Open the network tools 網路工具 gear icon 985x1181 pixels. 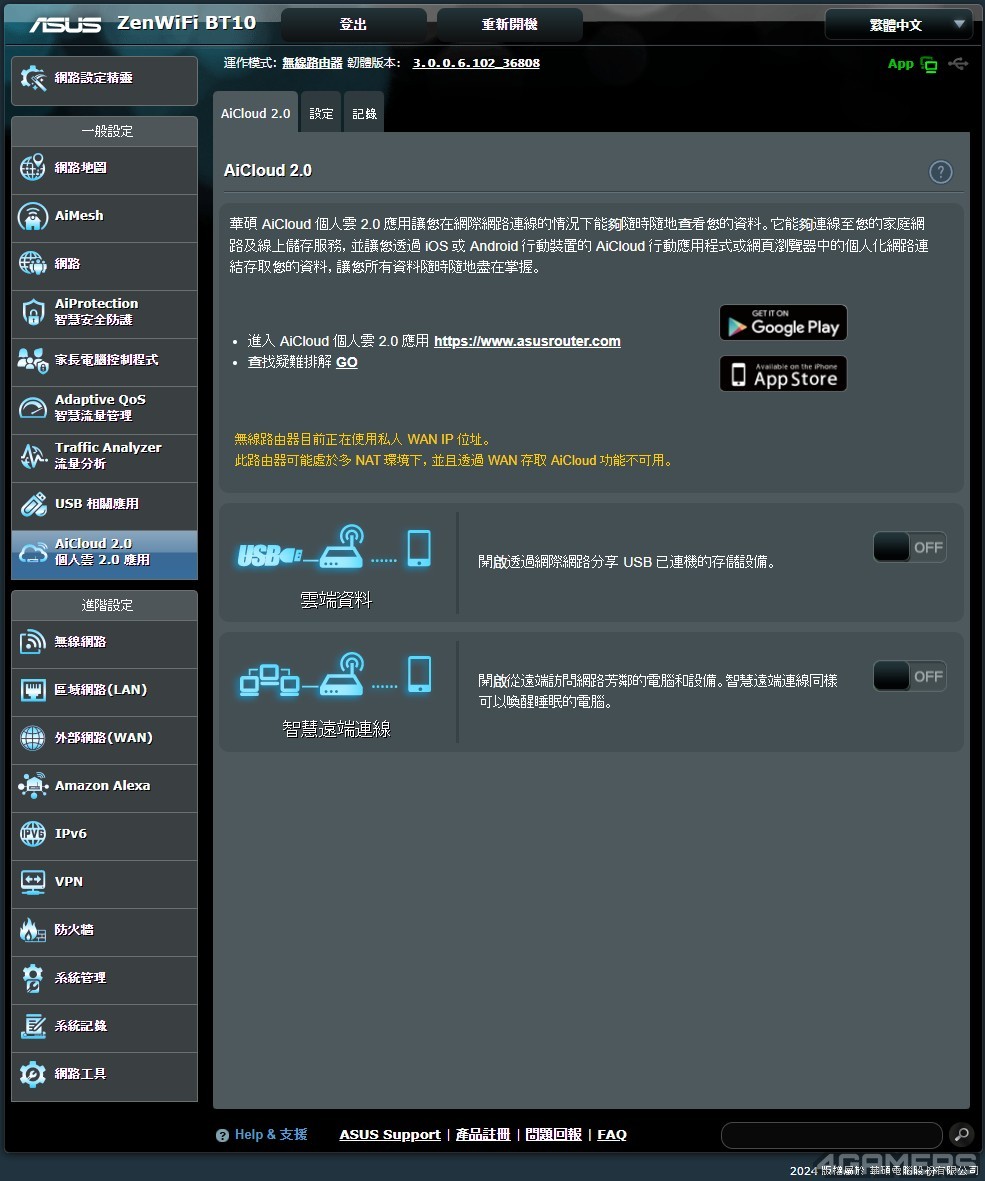point(32,1074)
